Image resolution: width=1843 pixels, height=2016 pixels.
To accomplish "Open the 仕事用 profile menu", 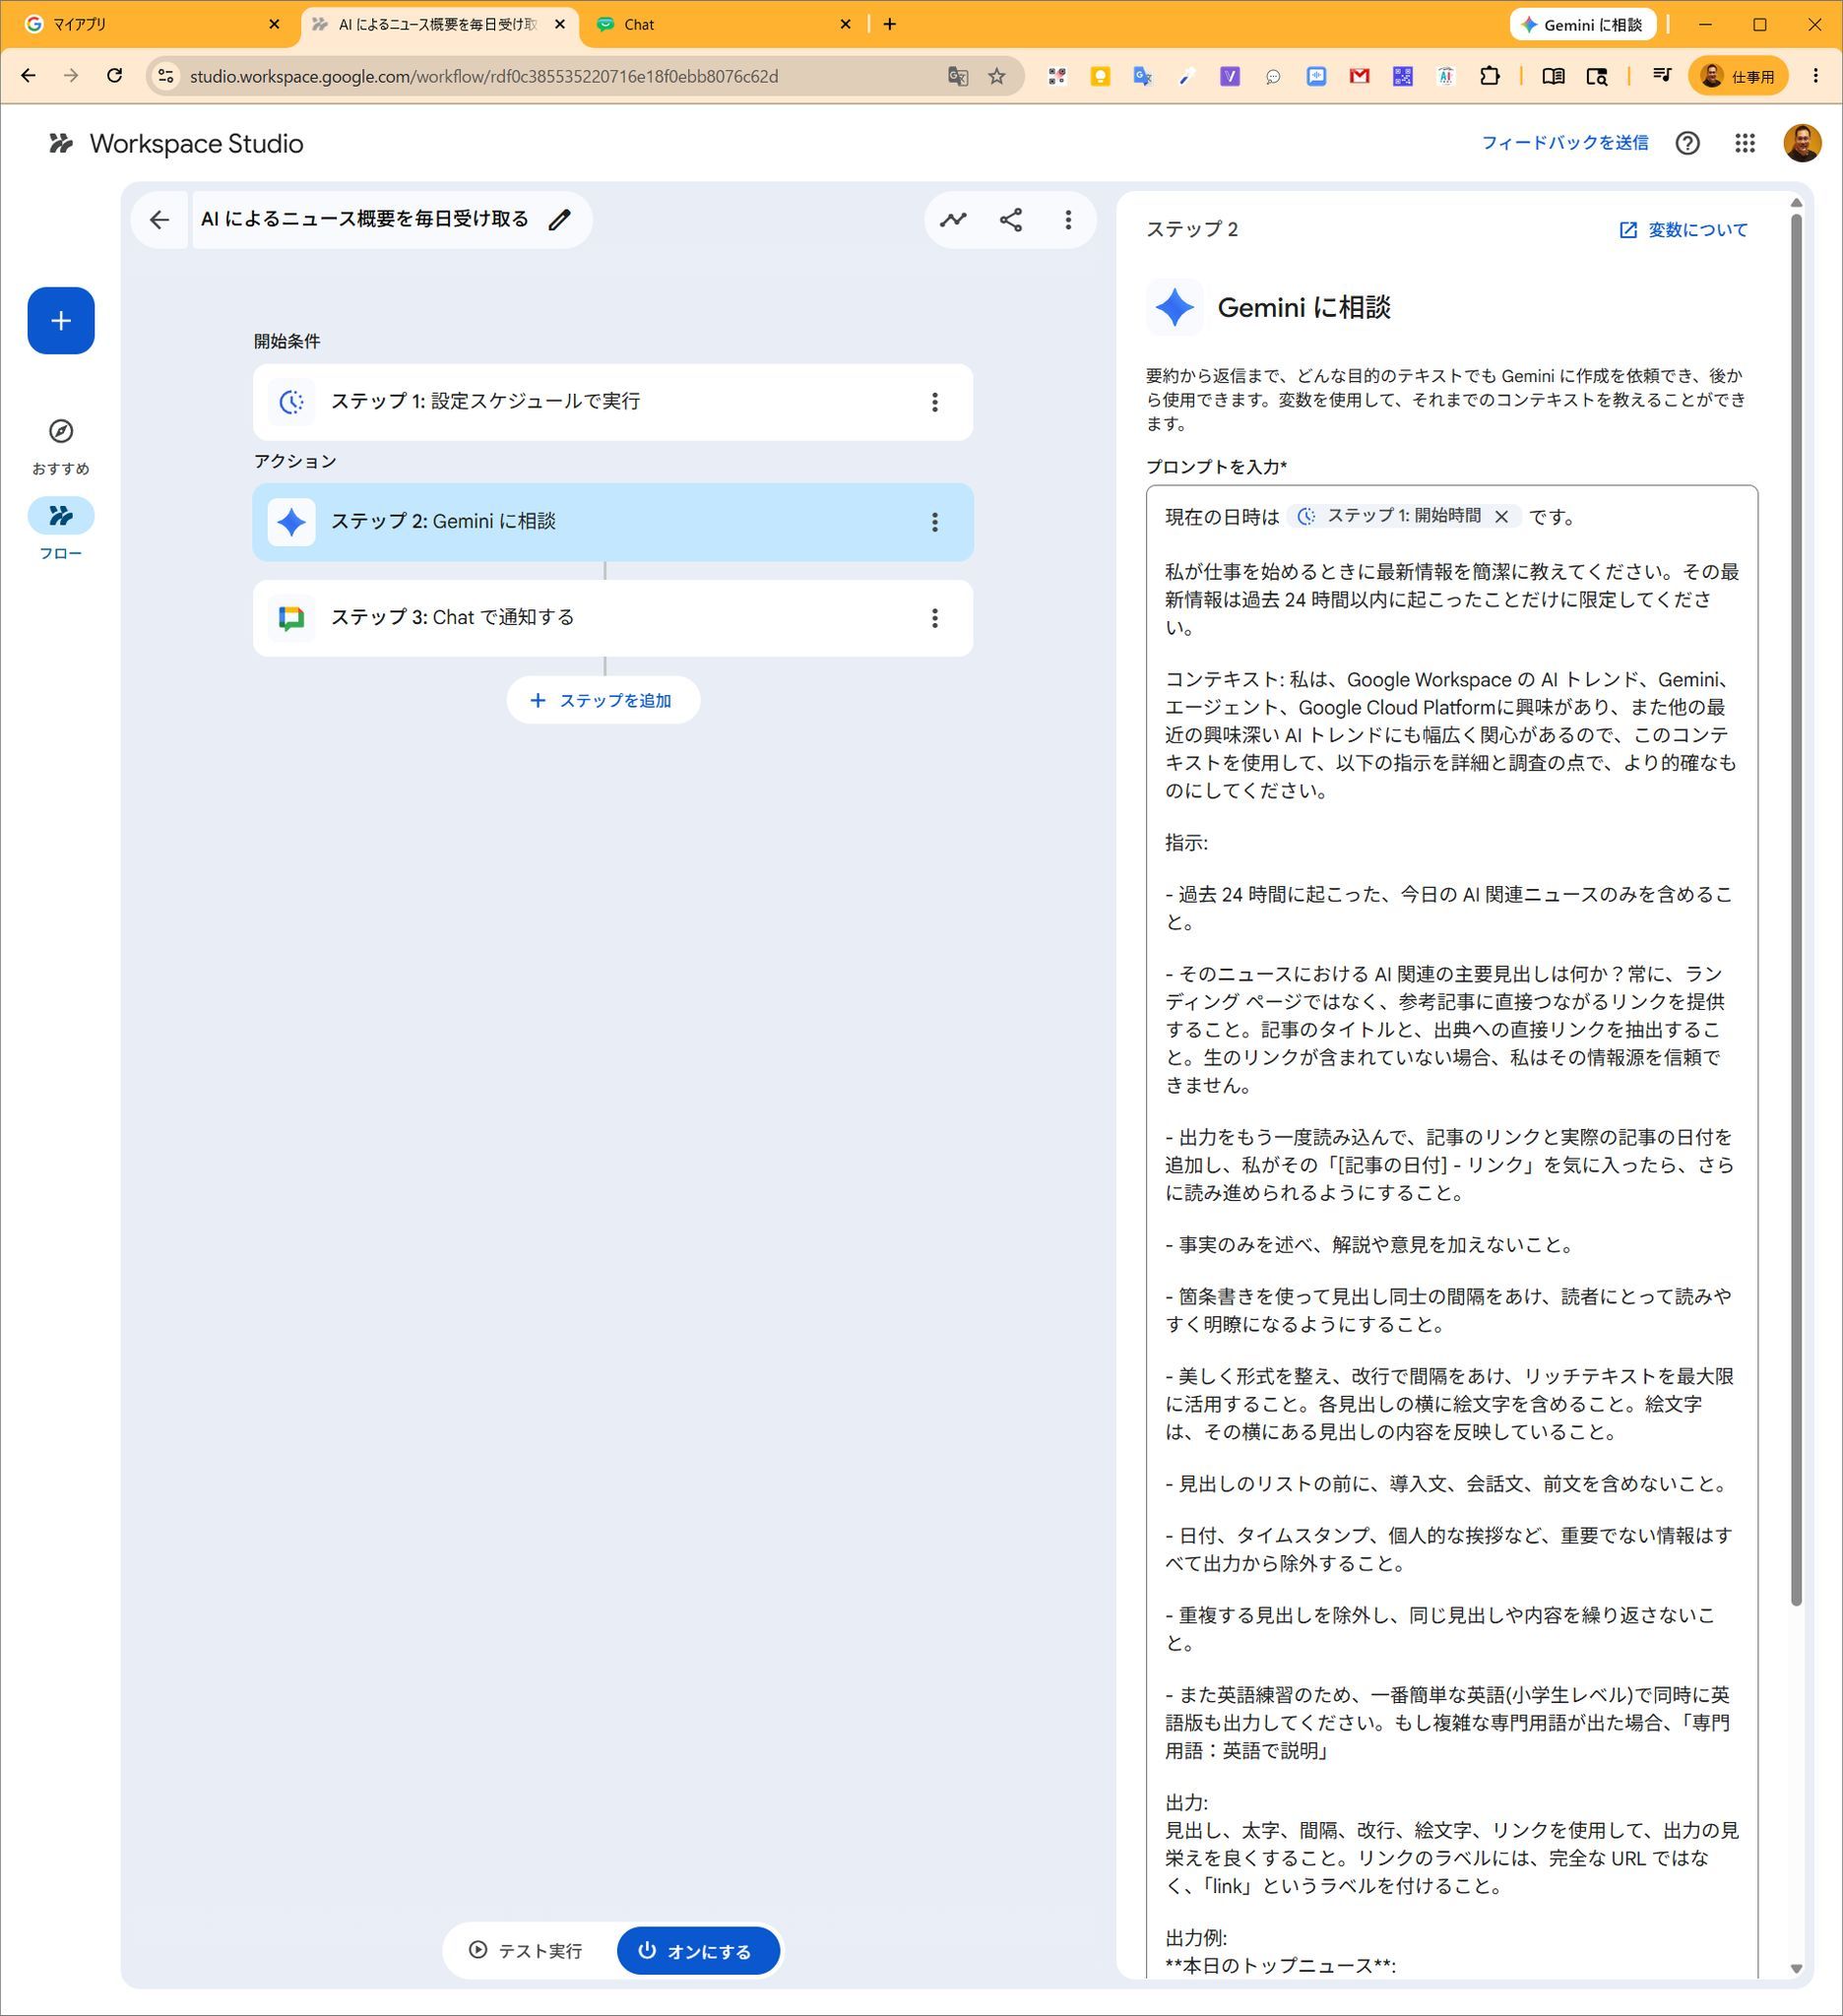I will [x=1738, y=76].
